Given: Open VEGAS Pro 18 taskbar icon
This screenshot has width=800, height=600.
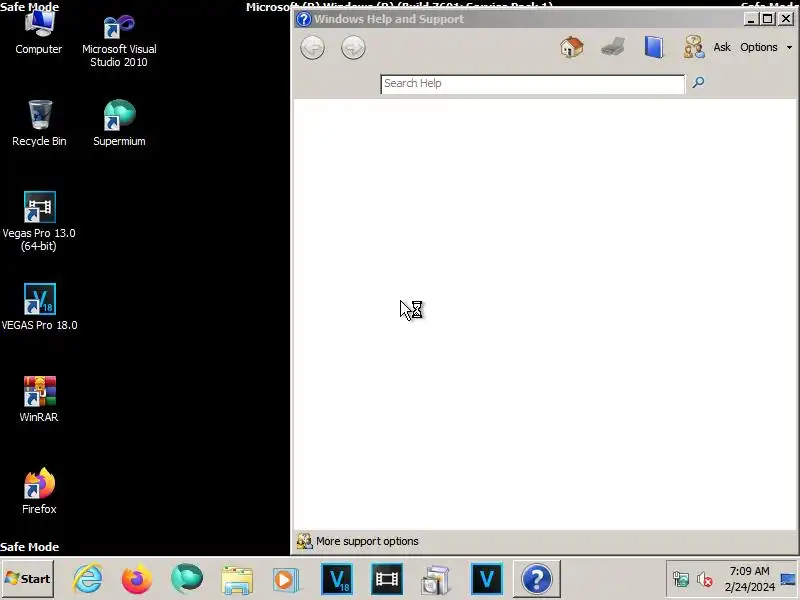Looking at the screenshot, I should pyautogui.click(x=337, y=579).
